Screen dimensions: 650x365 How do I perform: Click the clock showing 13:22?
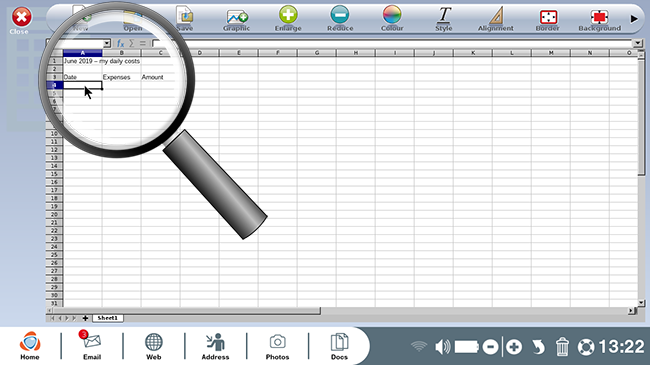pos(621,346)
